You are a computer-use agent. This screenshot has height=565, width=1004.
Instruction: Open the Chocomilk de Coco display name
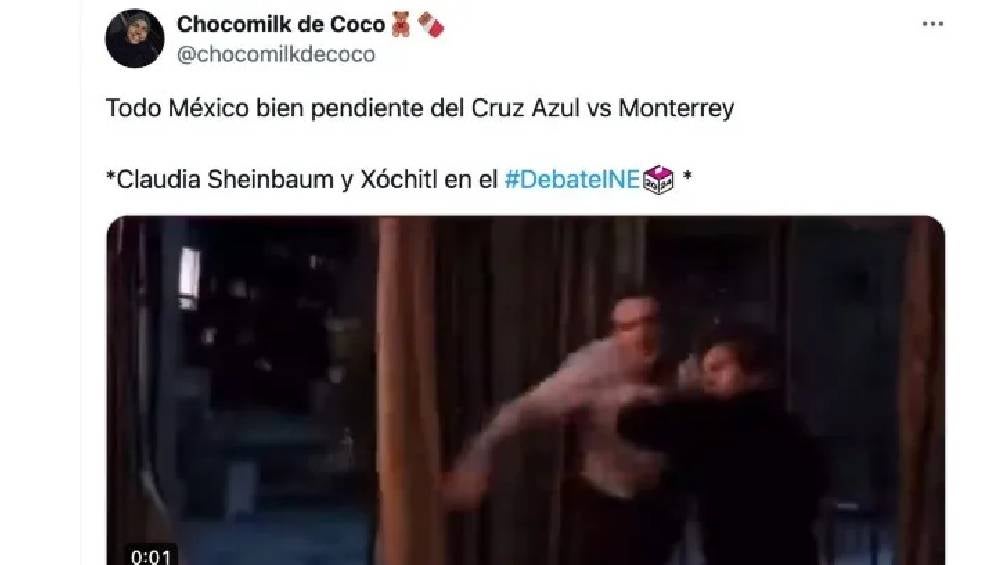(x=281, y=24)
